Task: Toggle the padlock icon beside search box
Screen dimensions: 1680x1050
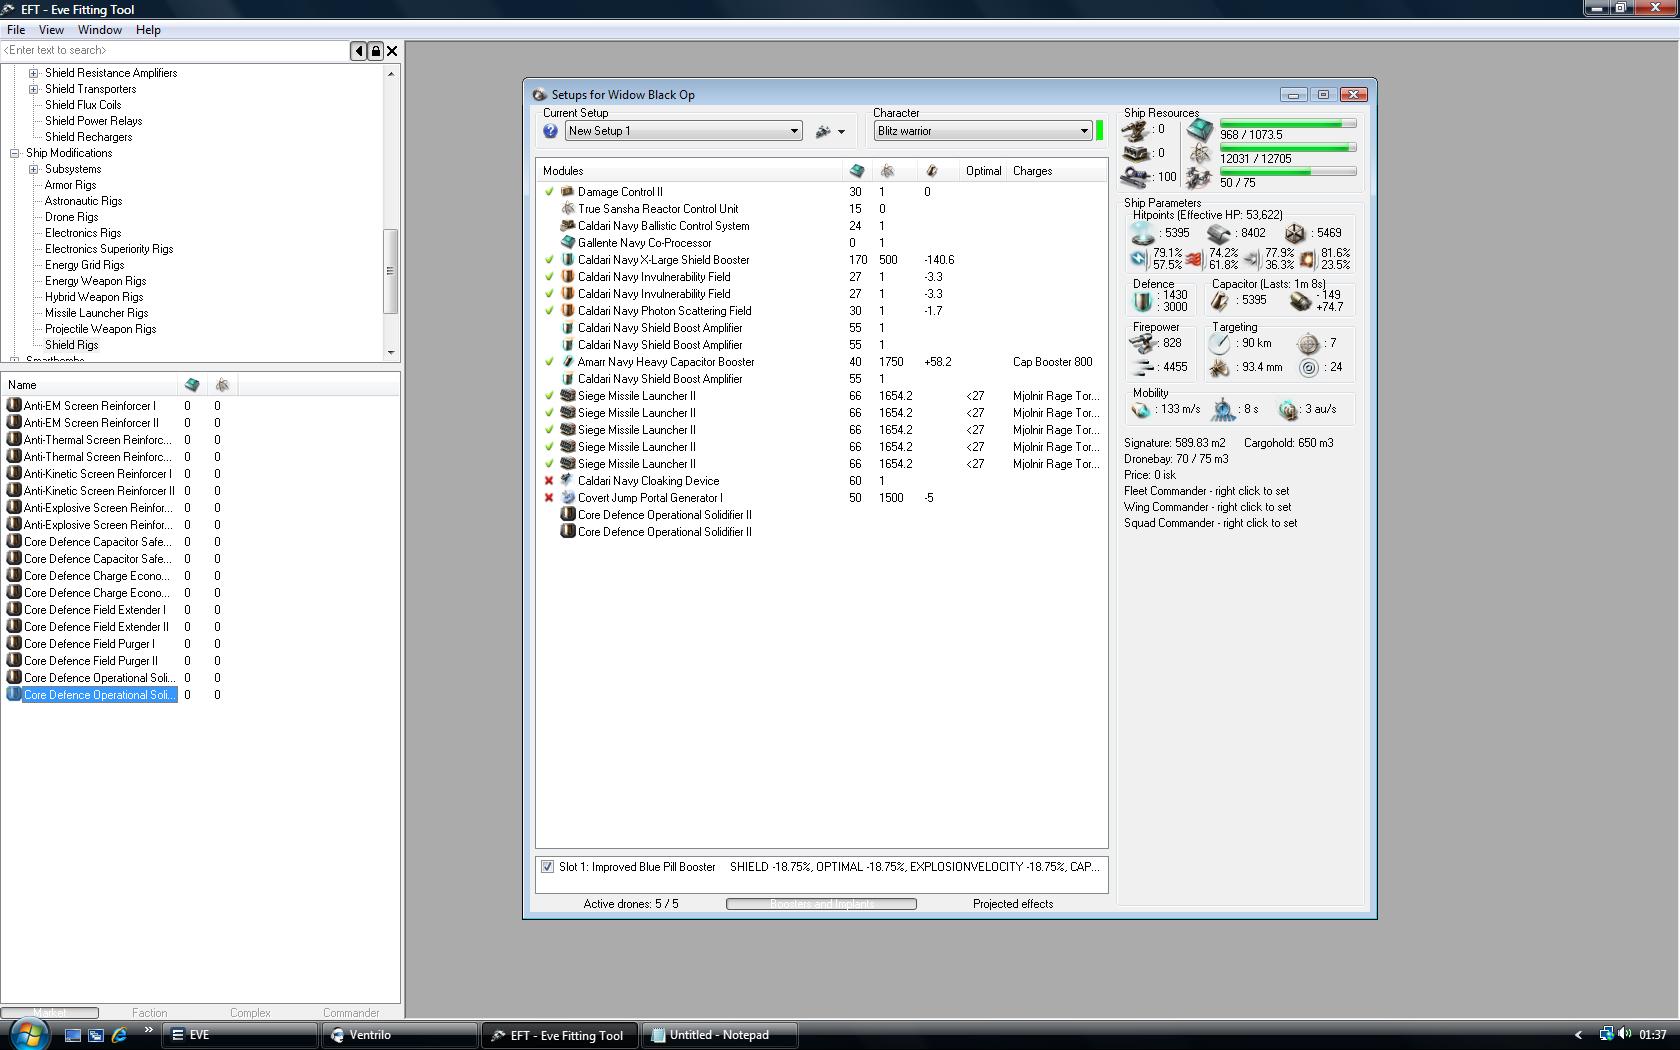Action: [x=375, y=51]
